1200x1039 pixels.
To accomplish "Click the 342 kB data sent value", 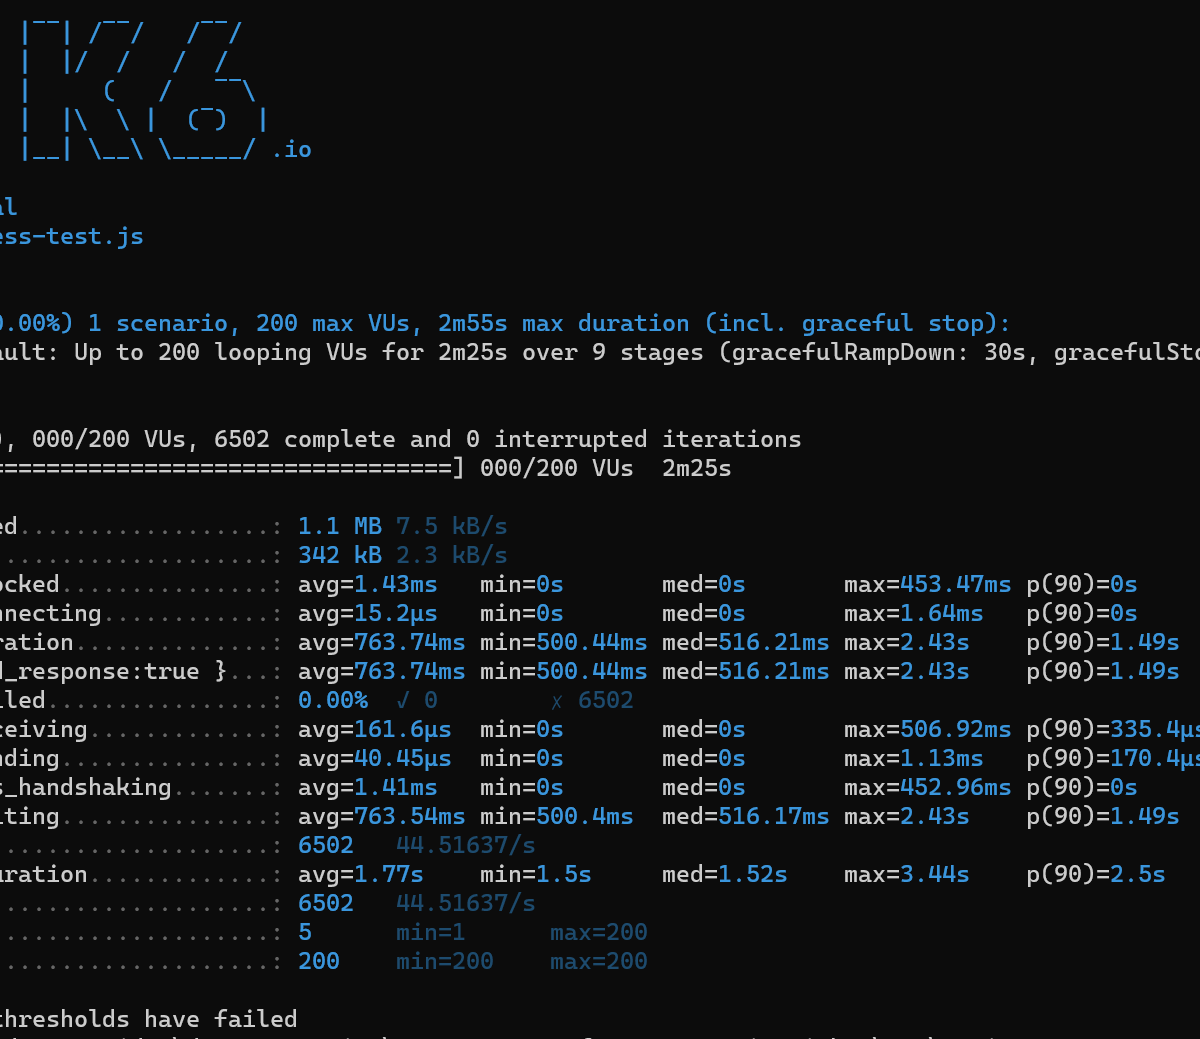I will (x=339, y=555).
